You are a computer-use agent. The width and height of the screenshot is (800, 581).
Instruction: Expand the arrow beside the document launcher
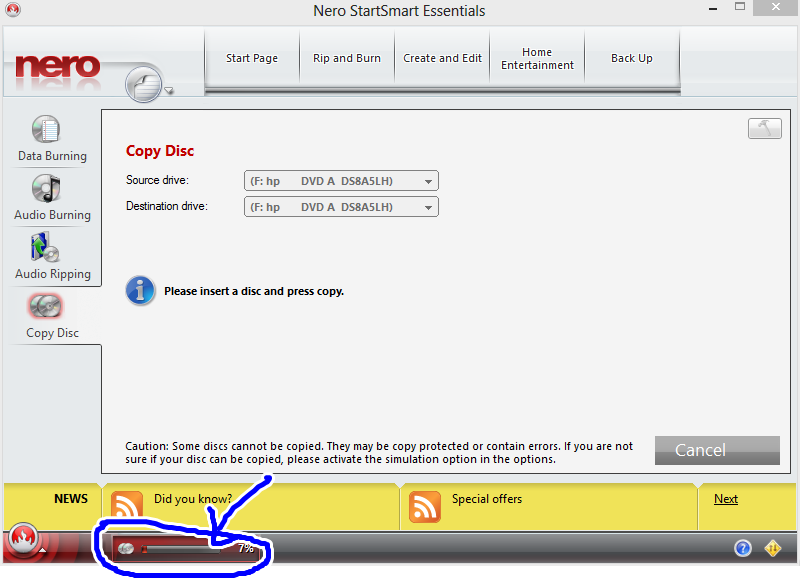point(169,91)
